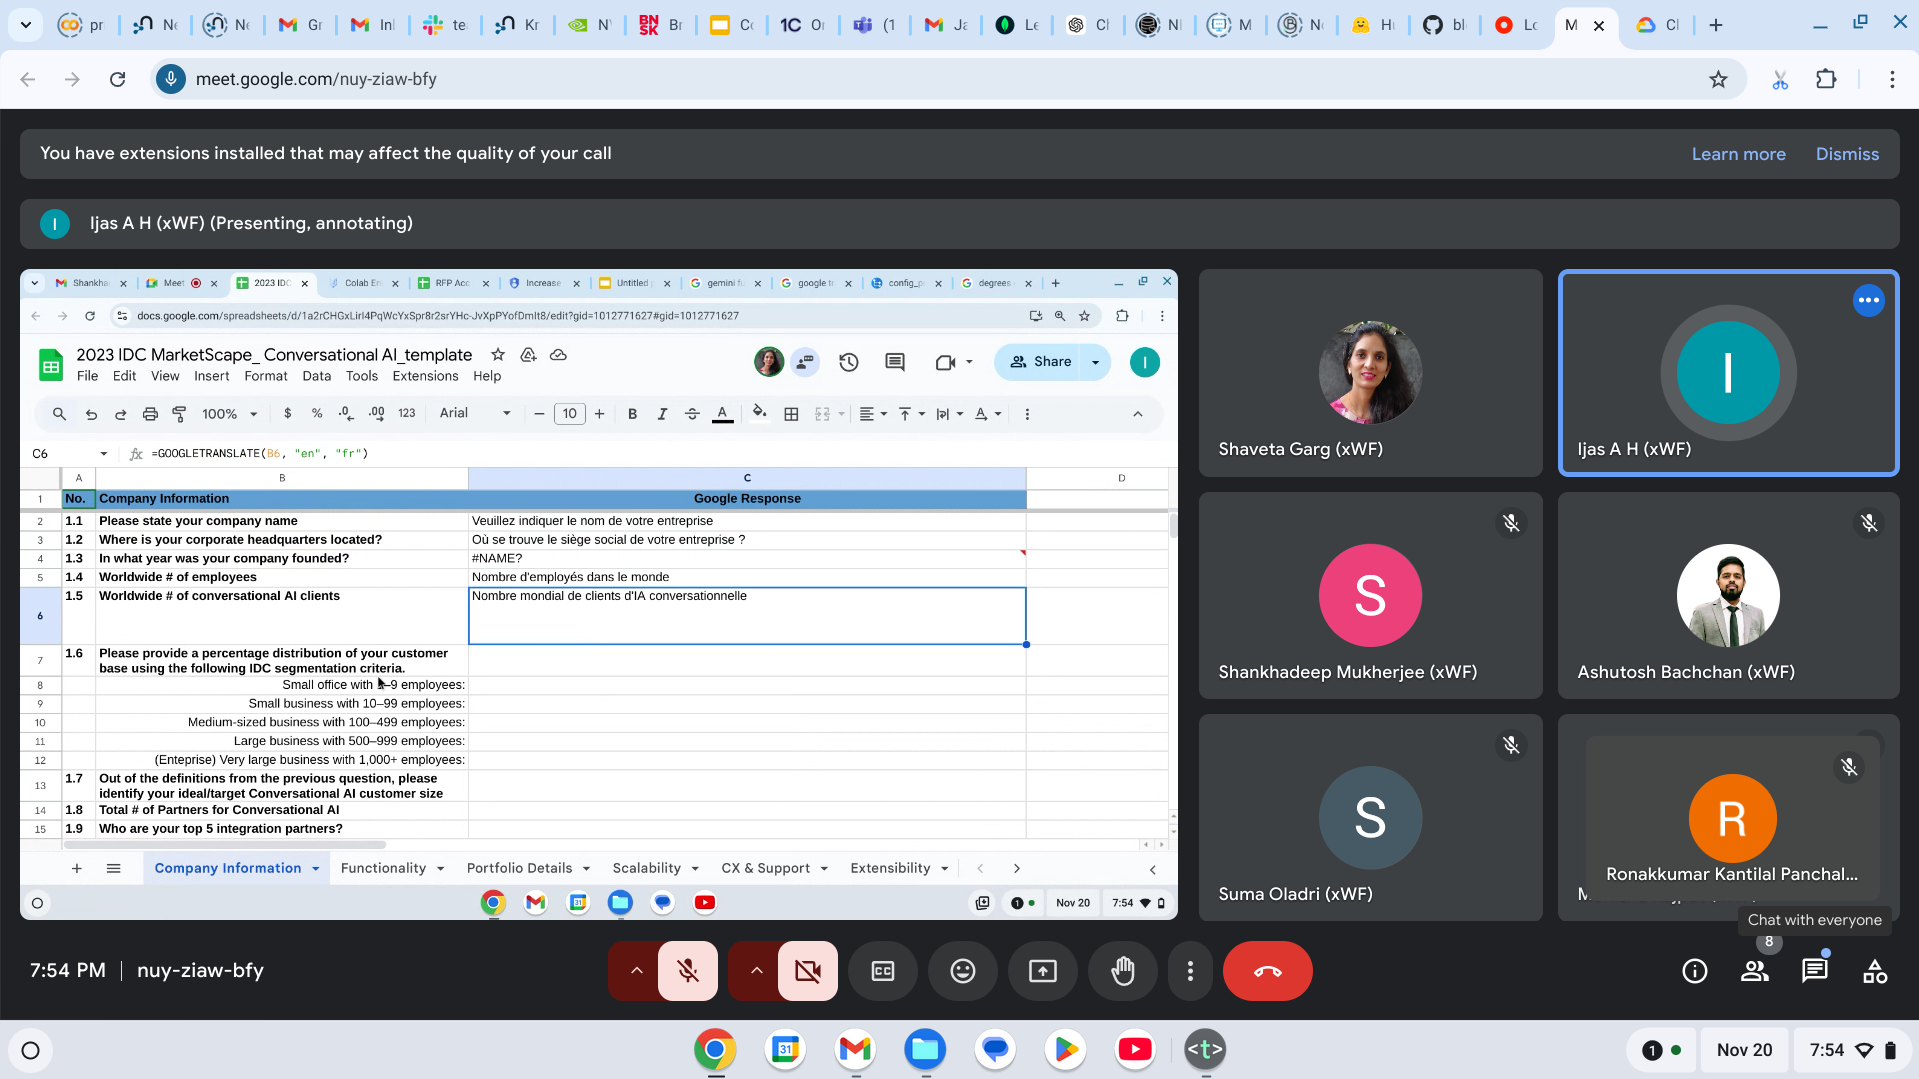The image size is (1919, 1079).
Task: Expand the Share button dropdown arrow
Action: tap(1096, 362)
